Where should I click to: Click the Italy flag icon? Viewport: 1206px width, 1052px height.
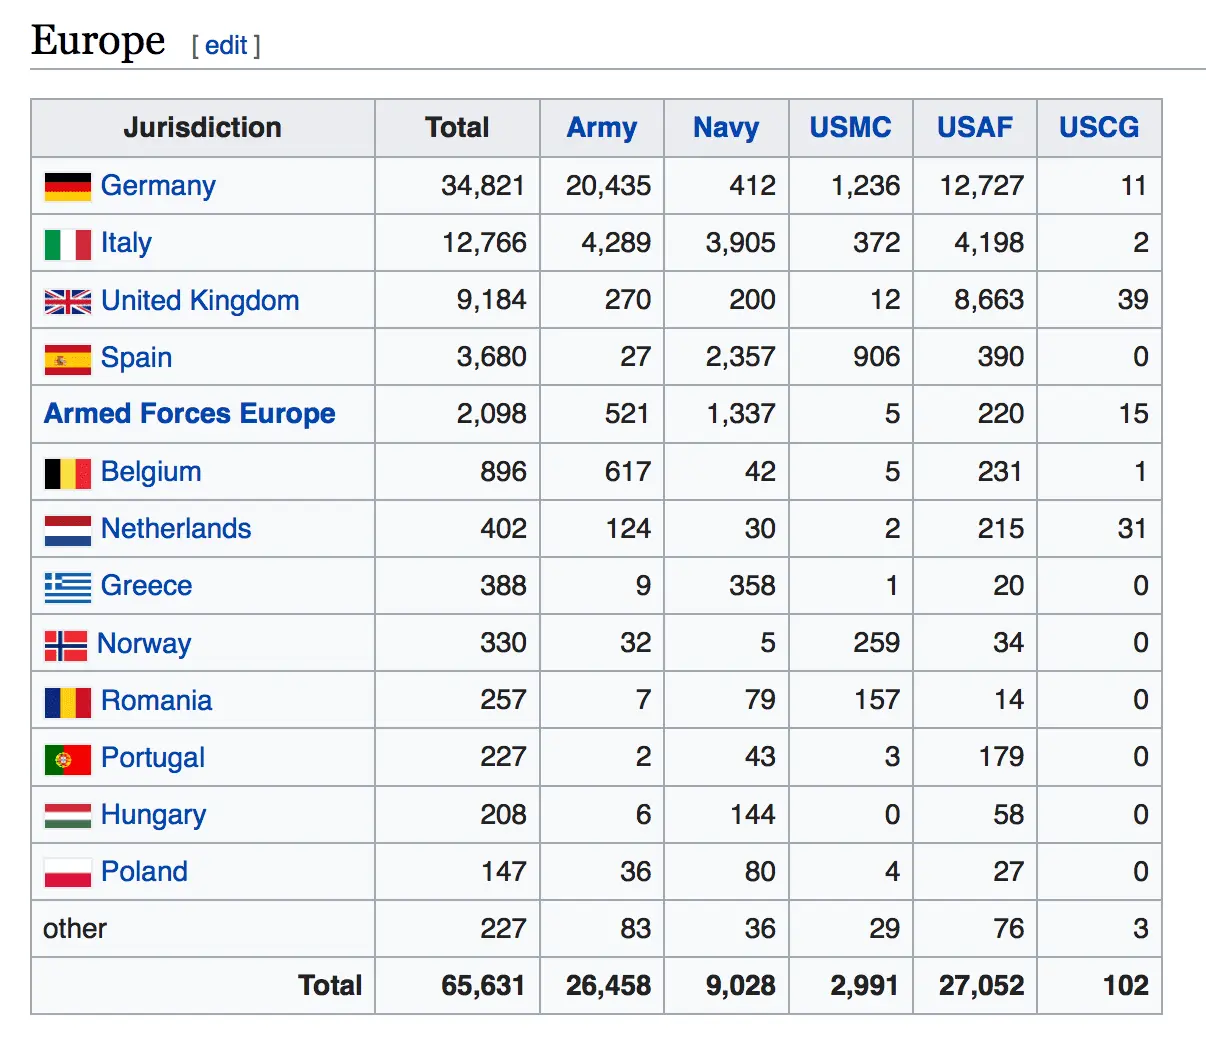67,244
